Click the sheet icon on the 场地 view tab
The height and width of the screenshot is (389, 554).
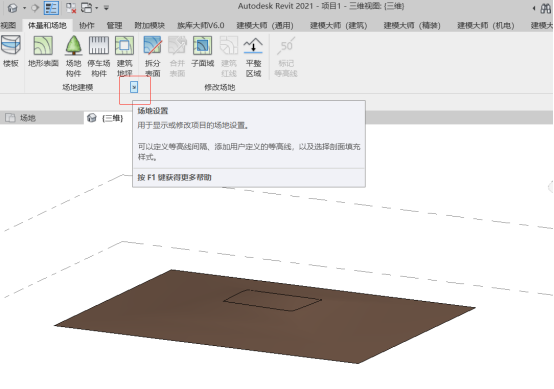10,118
